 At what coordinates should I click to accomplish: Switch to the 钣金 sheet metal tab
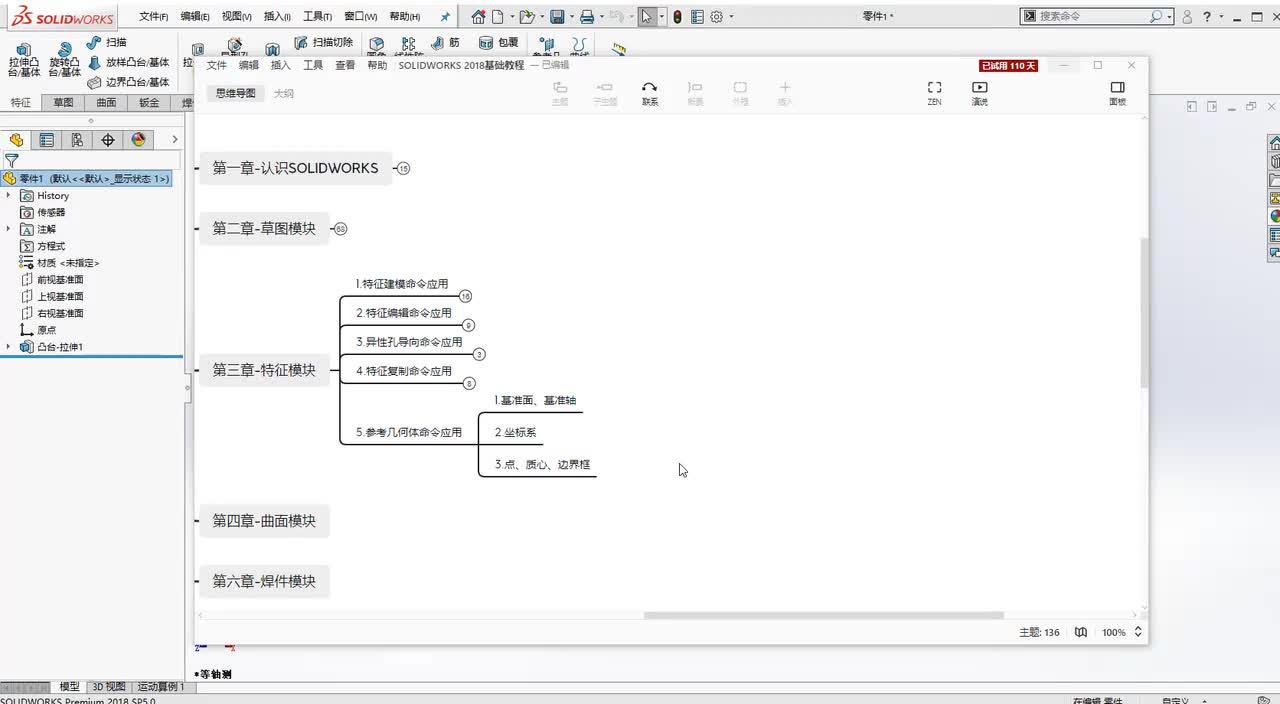click(x=149, y=102)
